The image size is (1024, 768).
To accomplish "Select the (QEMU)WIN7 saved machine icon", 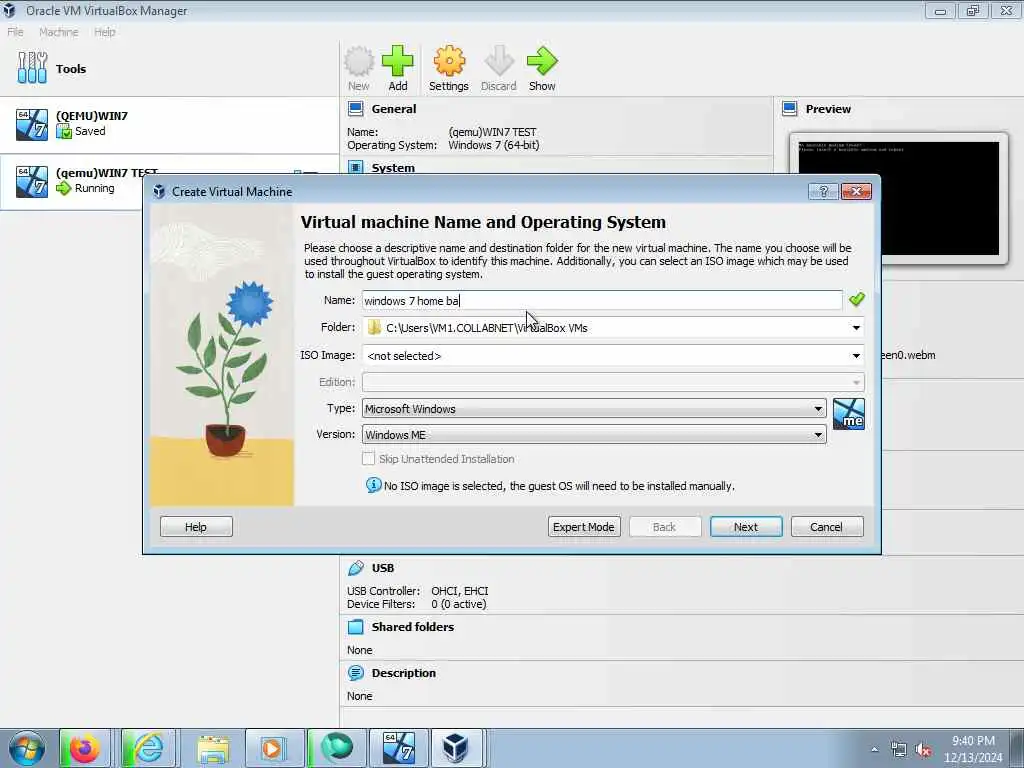I will point(32,124).
